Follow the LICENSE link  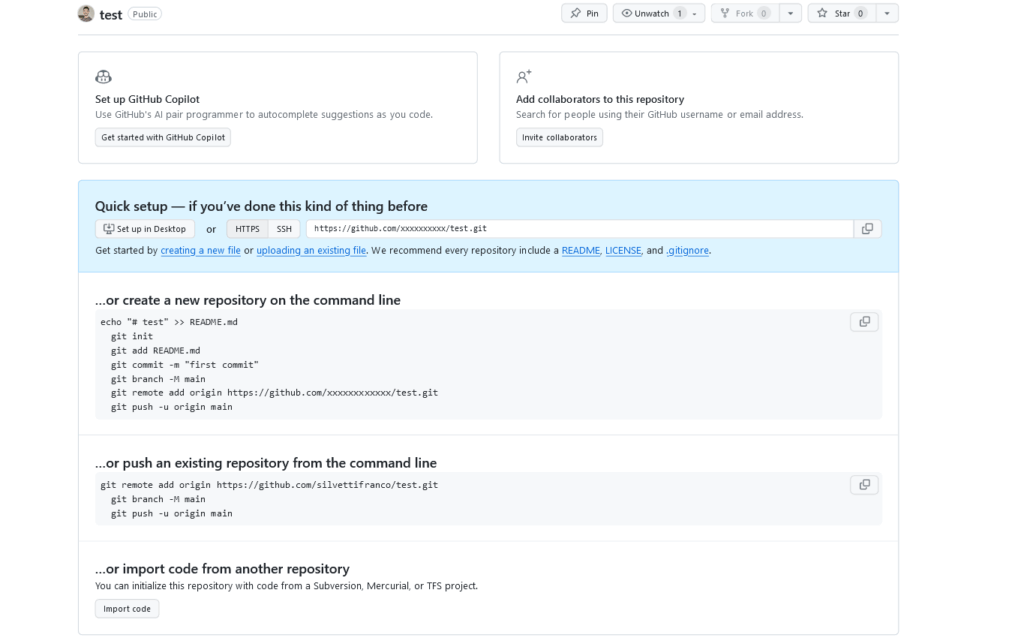pos(623,250)
